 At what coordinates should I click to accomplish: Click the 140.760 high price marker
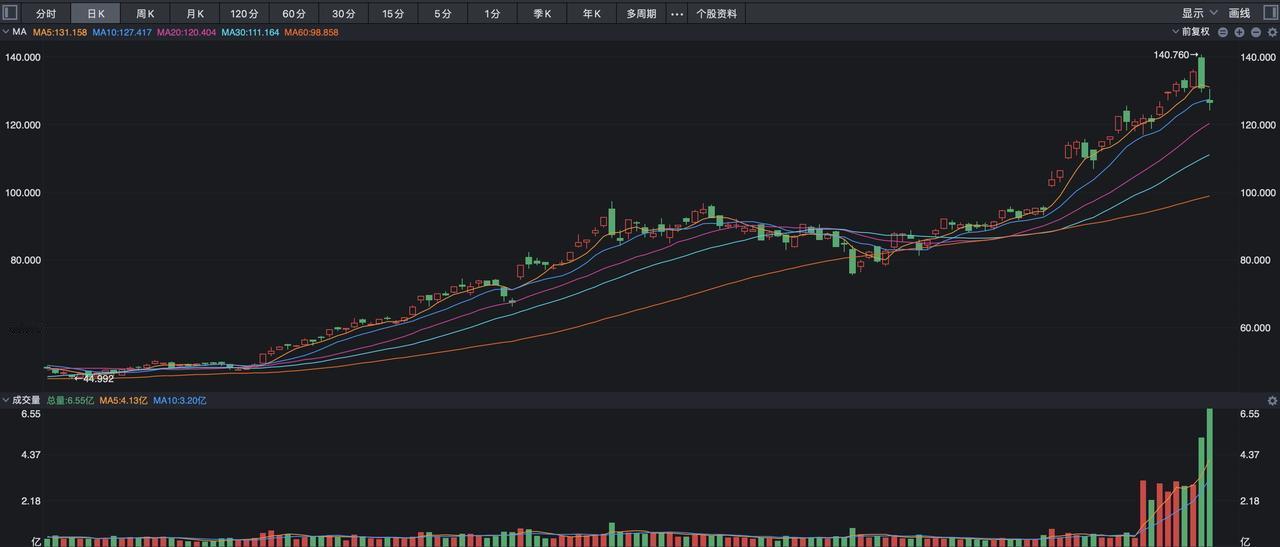tap(1176, 55)
